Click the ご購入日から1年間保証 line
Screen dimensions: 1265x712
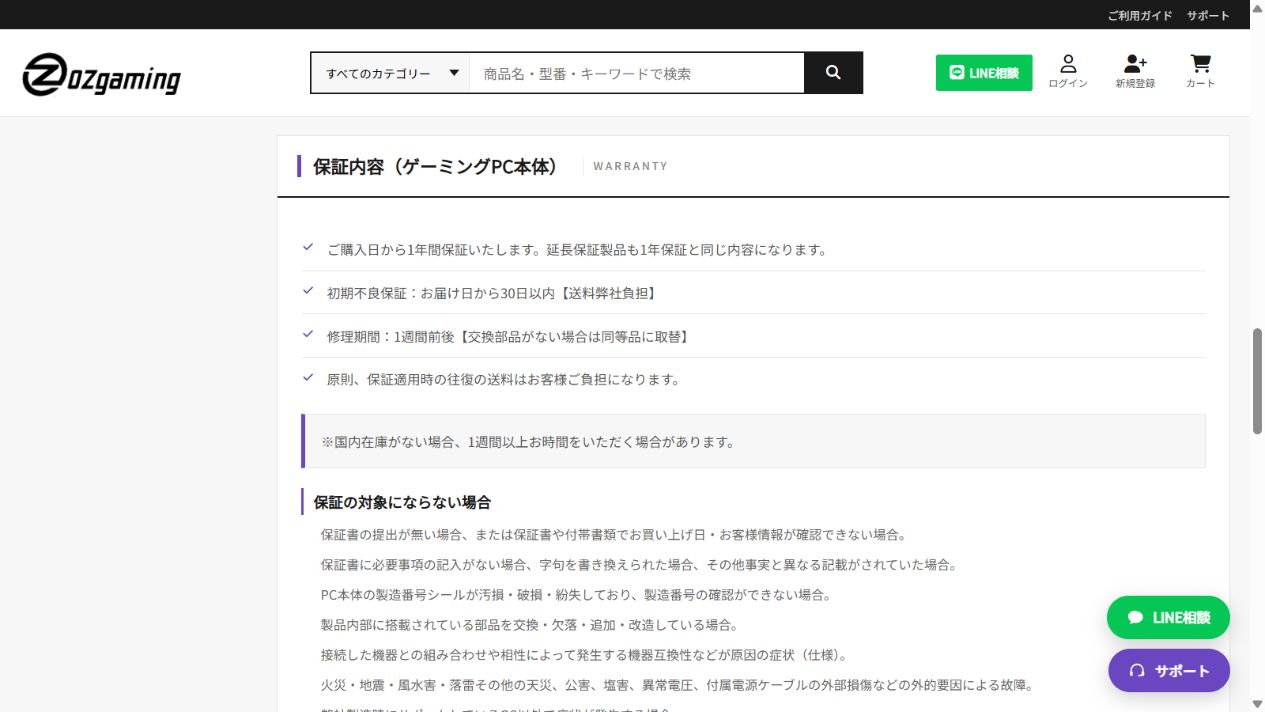[577, 250]
